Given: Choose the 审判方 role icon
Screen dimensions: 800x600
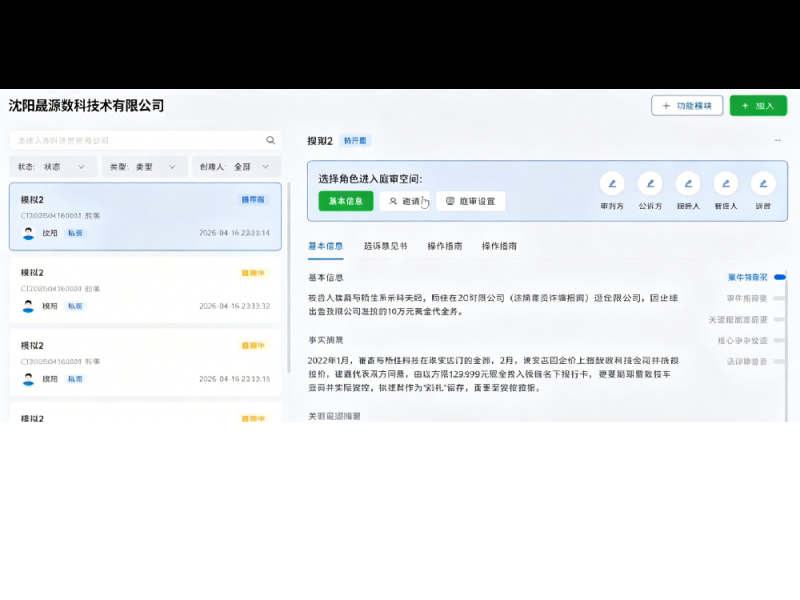Looking at the screenshot, I should (x=612, y=184).
